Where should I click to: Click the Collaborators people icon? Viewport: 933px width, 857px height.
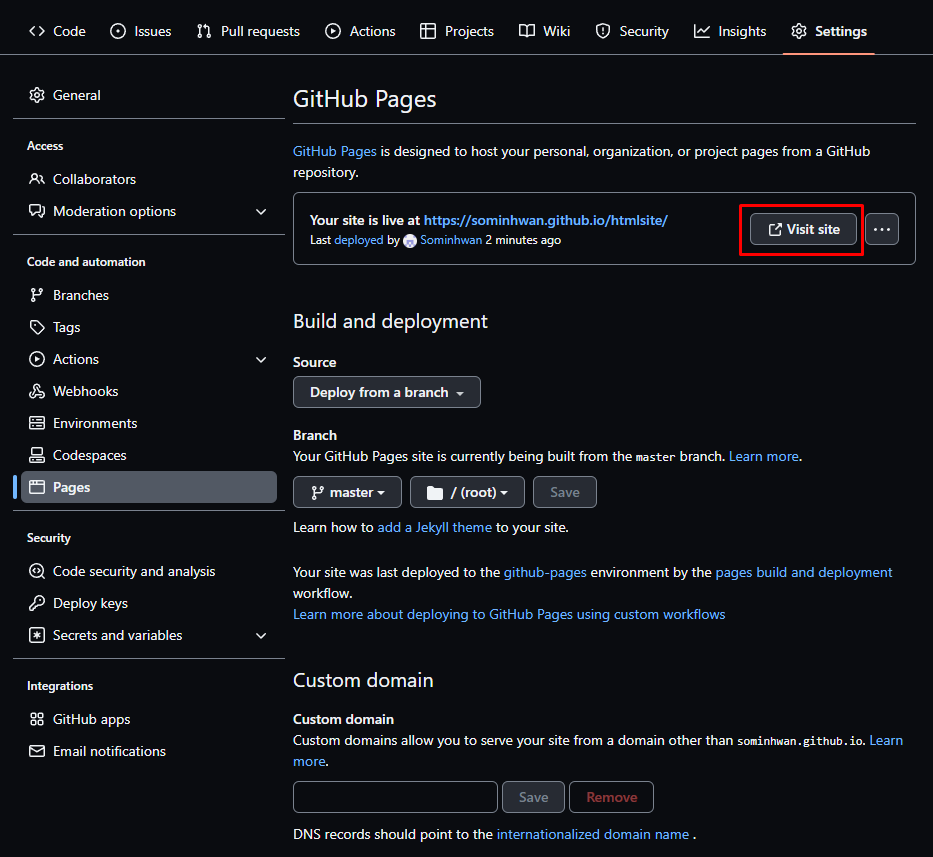(37, 179)
